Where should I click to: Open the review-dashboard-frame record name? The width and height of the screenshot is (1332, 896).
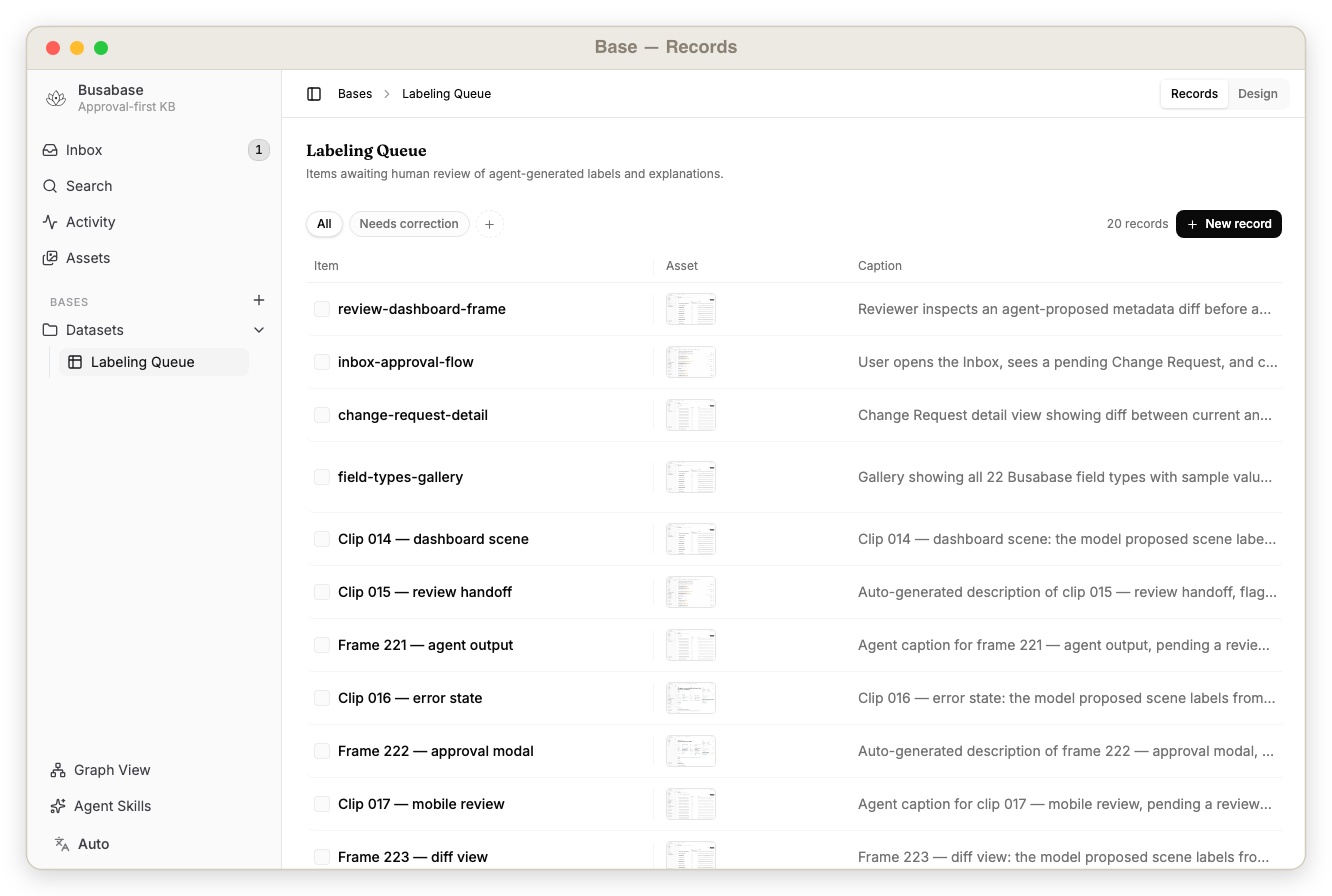pyautogui.click(x=422, y=309)
